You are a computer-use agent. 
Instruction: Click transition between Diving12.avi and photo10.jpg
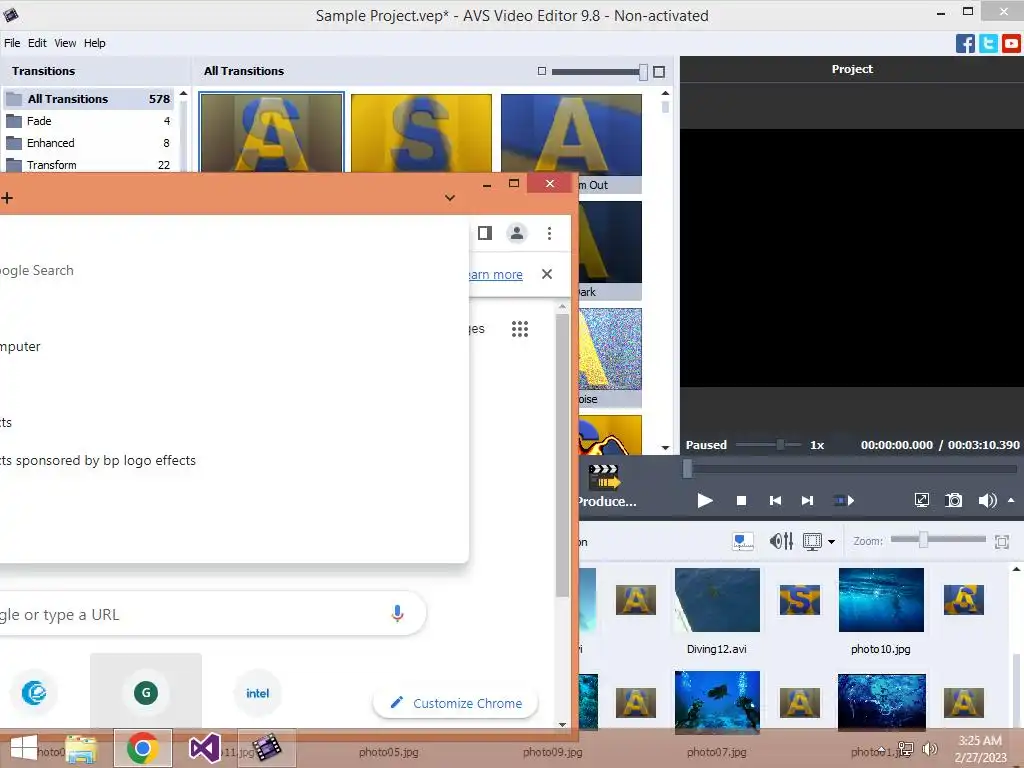(799, 600)
